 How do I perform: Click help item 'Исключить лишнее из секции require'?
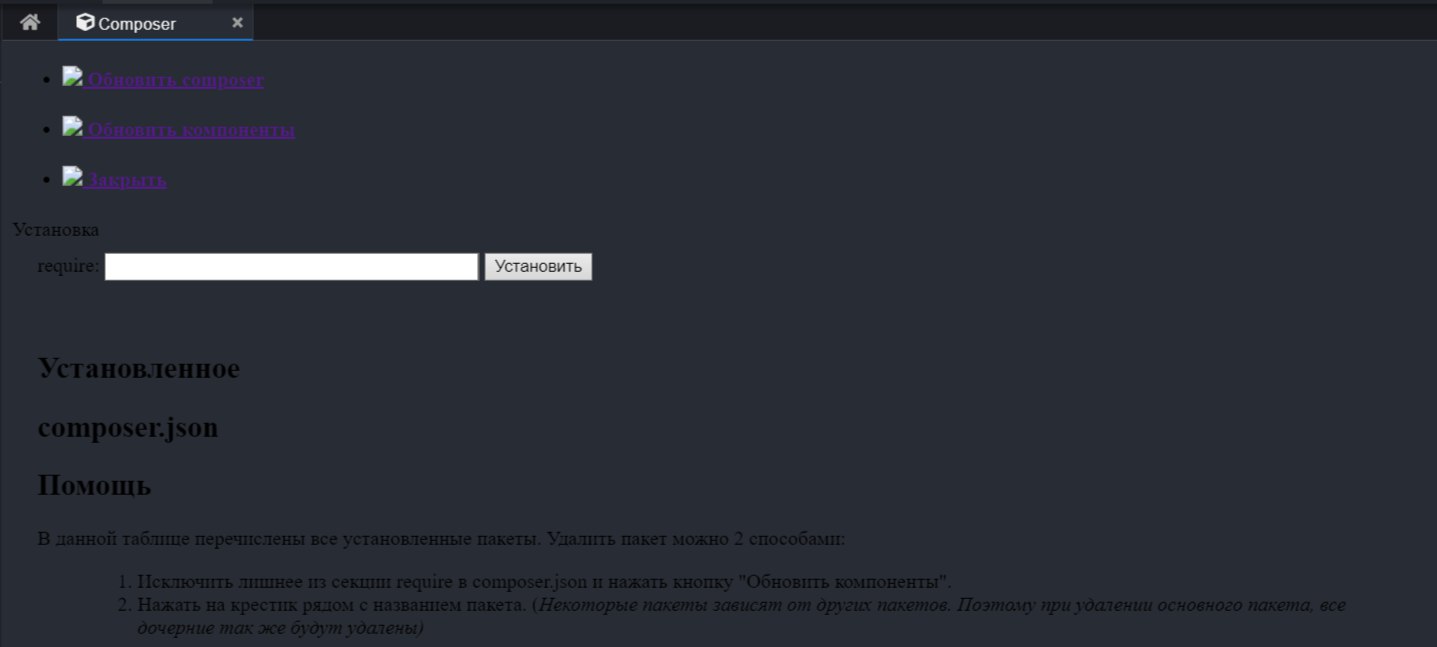(544, 582)
